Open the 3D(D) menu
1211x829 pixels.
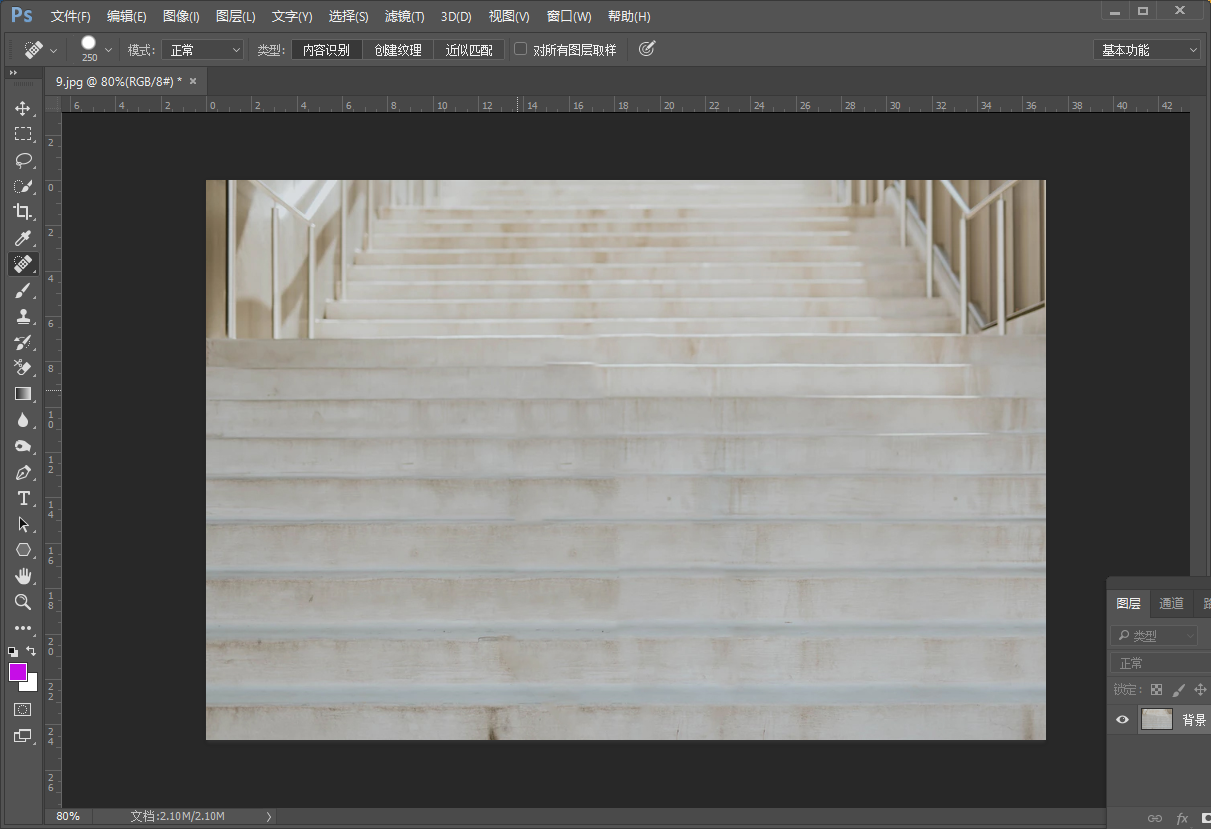point(456,17)
